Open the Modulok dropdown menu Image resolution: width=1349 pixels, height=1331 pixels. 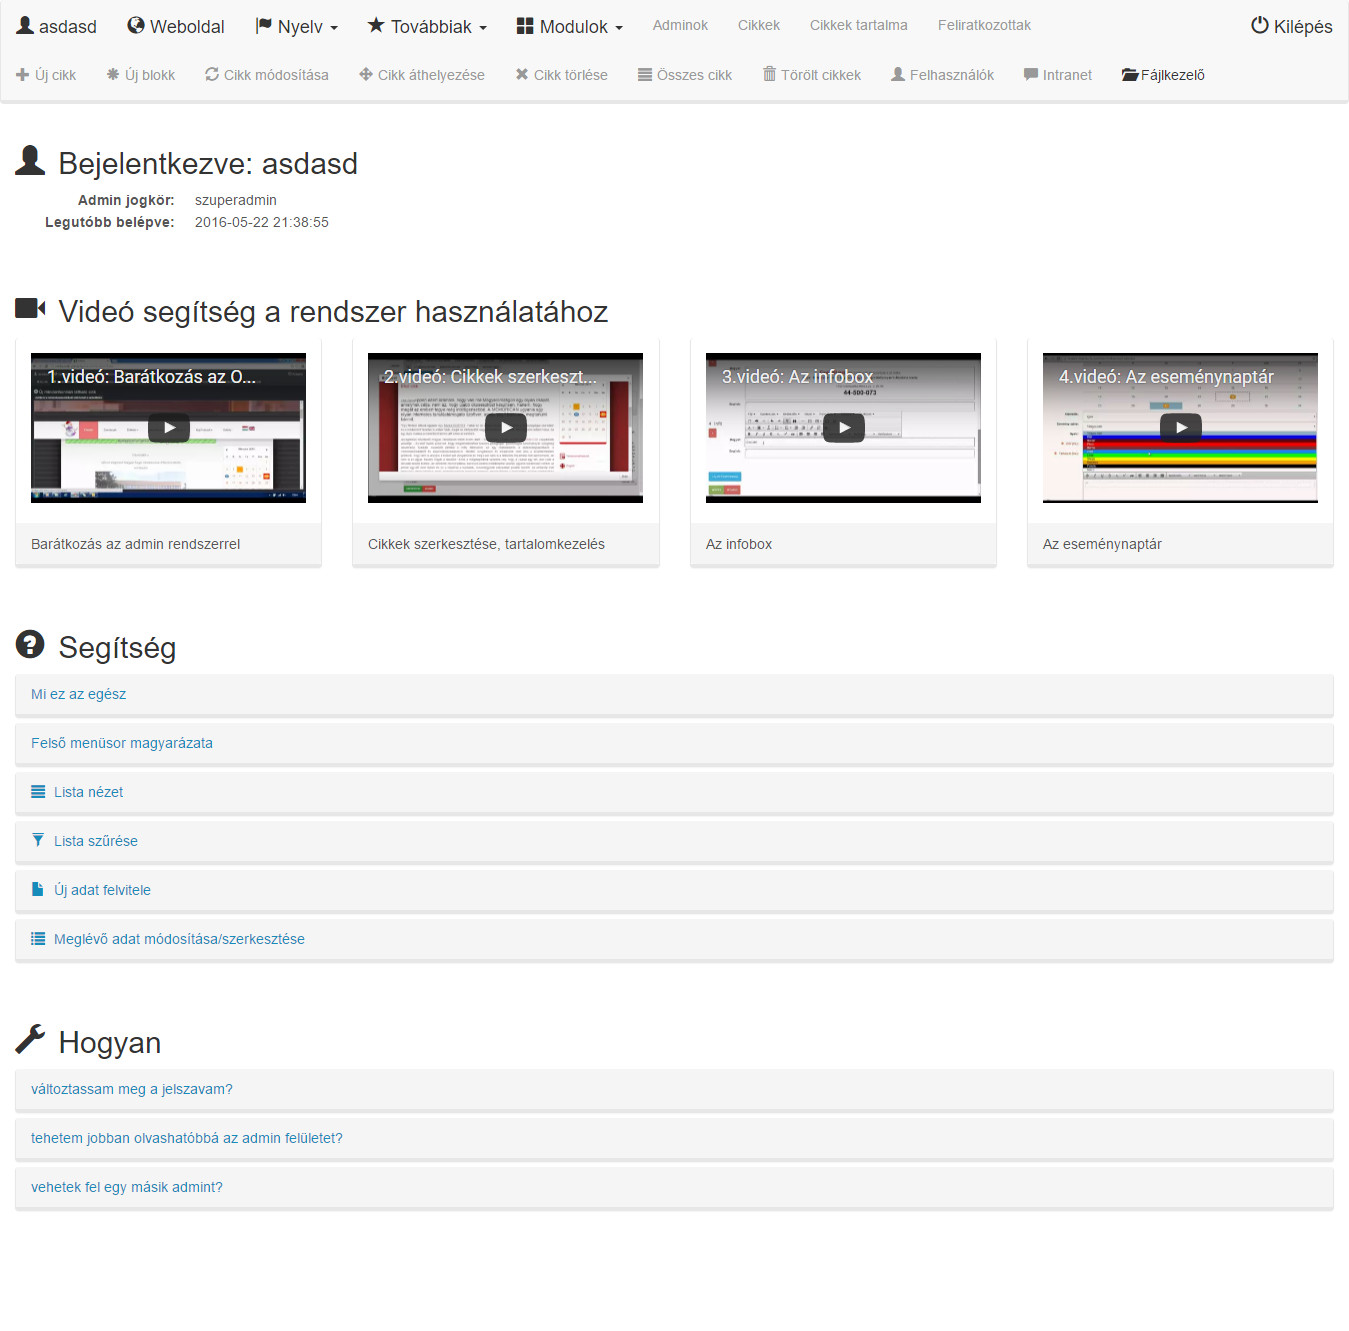coord(570,27)
